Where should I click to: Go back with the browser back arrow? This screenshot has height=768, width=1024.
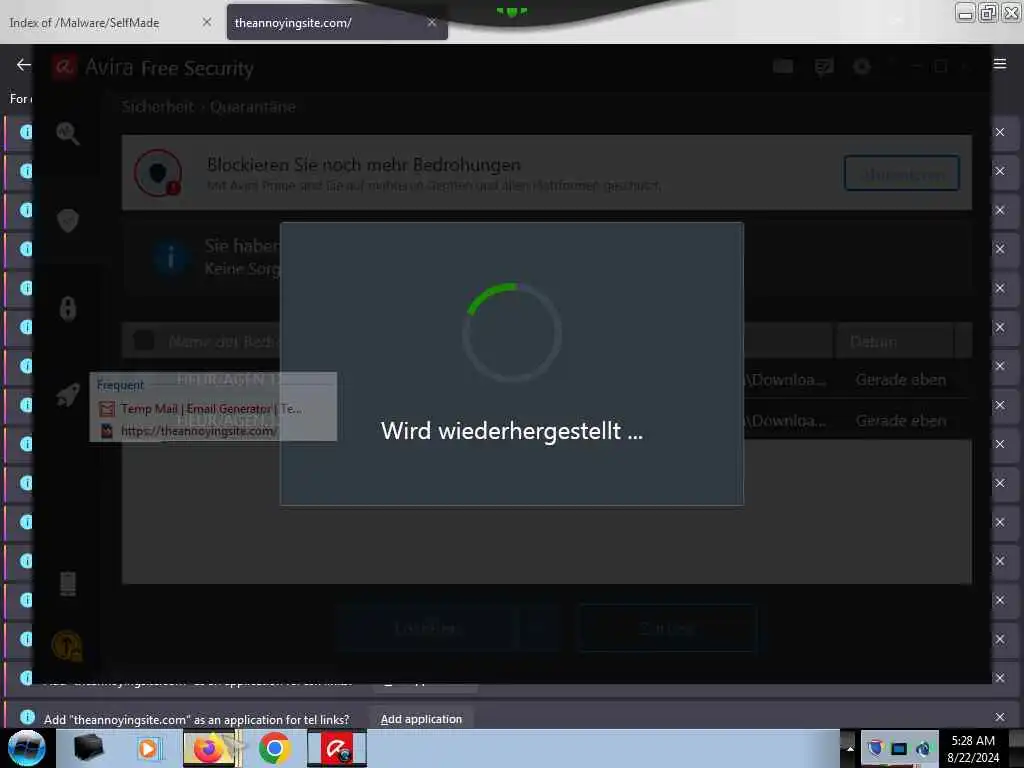tap(24, 65)
